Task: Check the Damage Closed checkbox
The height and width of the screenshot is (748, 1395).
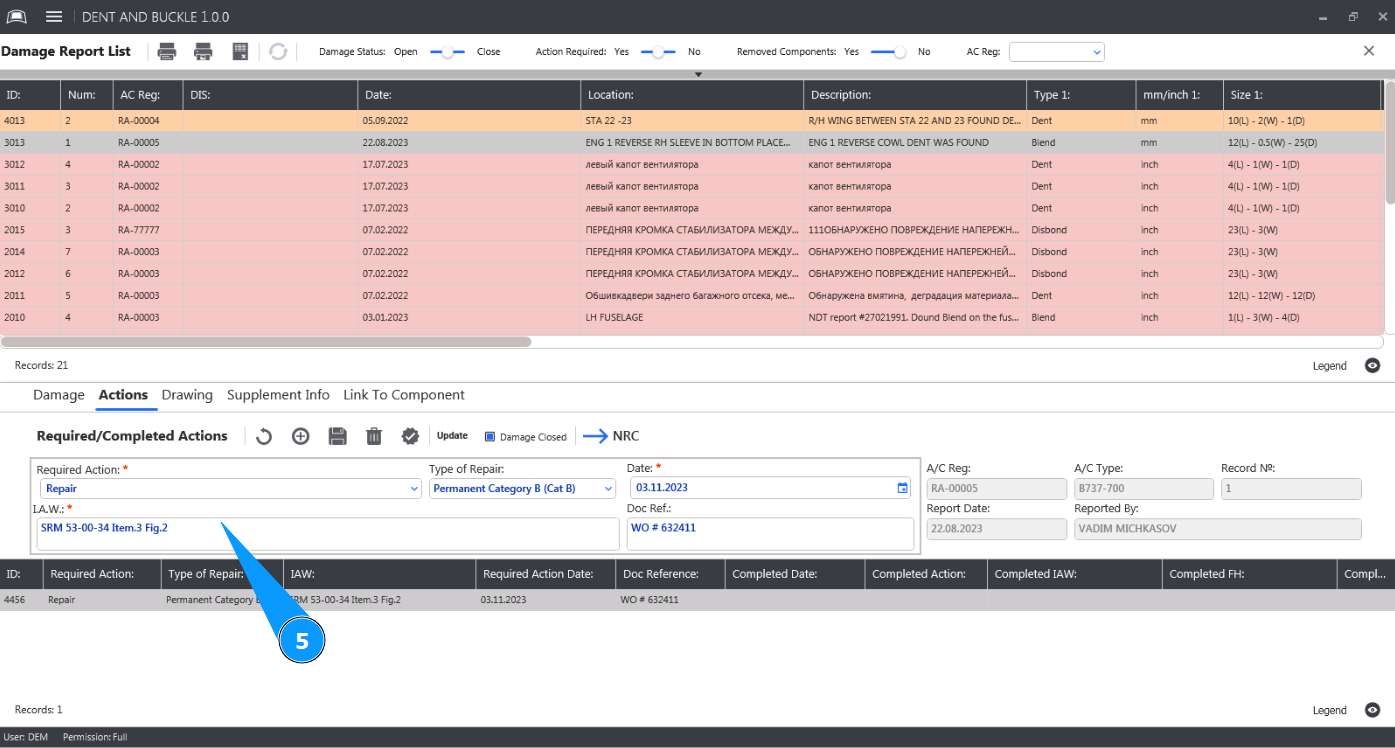Action: (490, 437)
